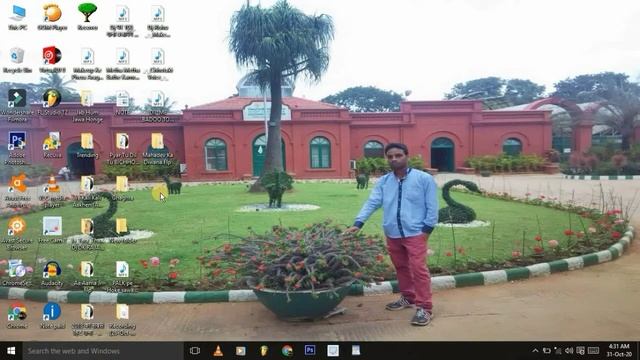This screenshot has height=360, width=640.
Task: Select the NOTE text file icon
Action: 122,102
